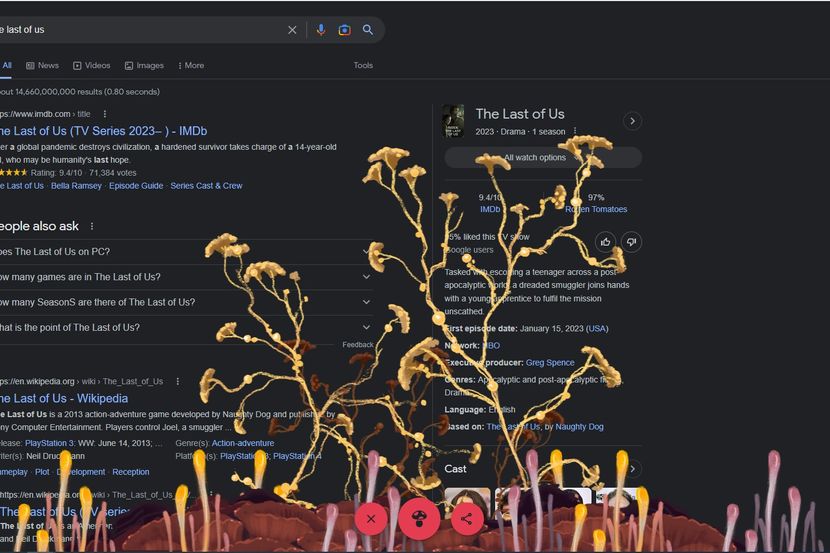Click the All watch options button

543,157
